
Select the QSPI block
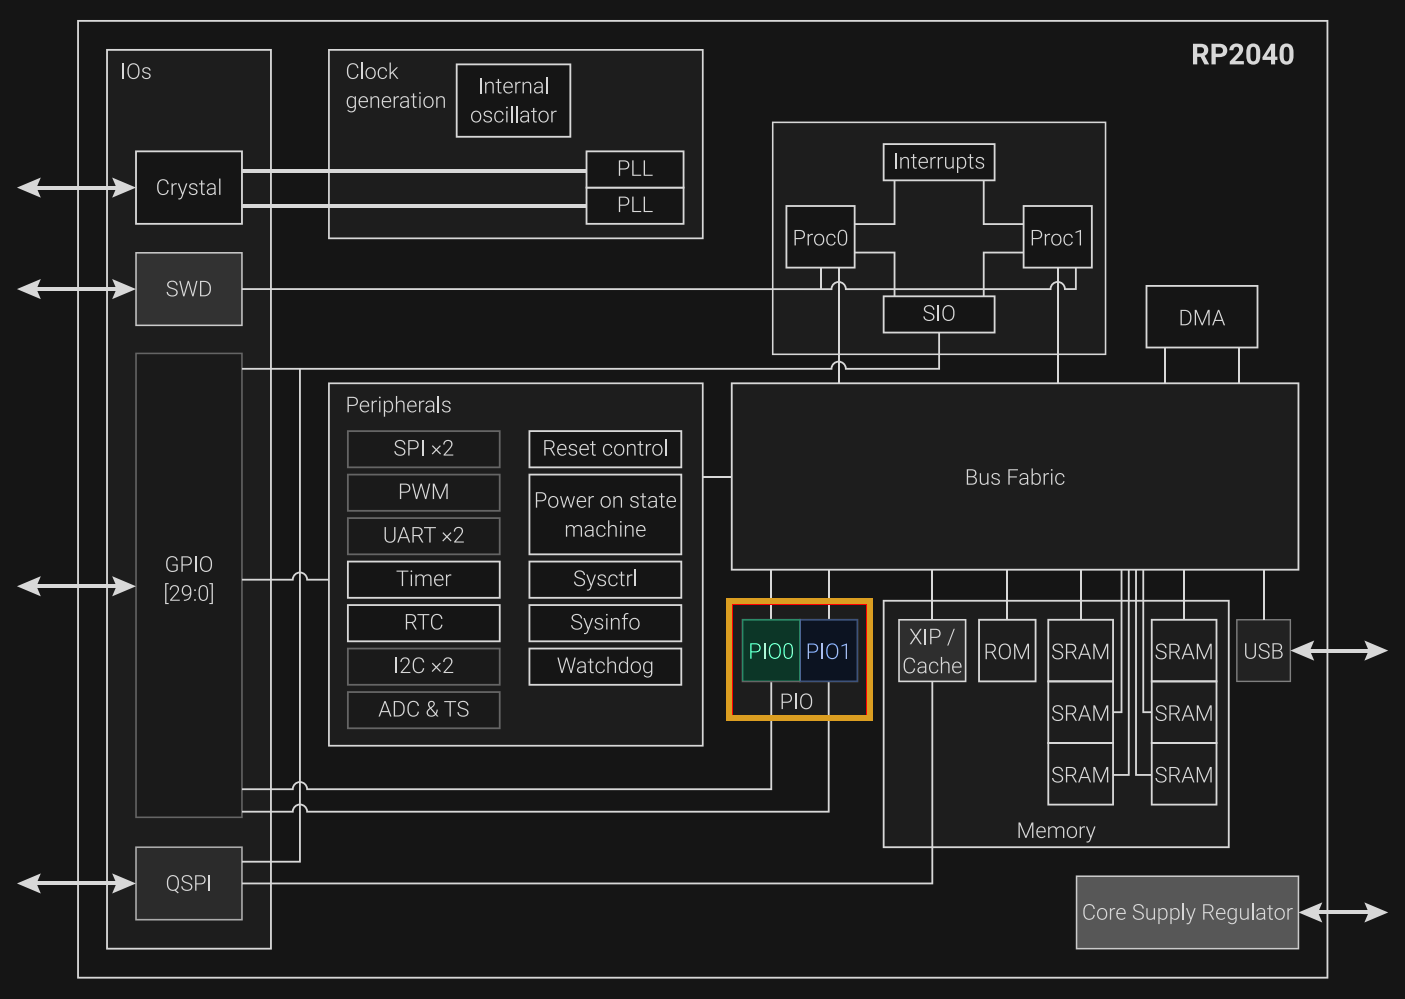click(189, 883)
